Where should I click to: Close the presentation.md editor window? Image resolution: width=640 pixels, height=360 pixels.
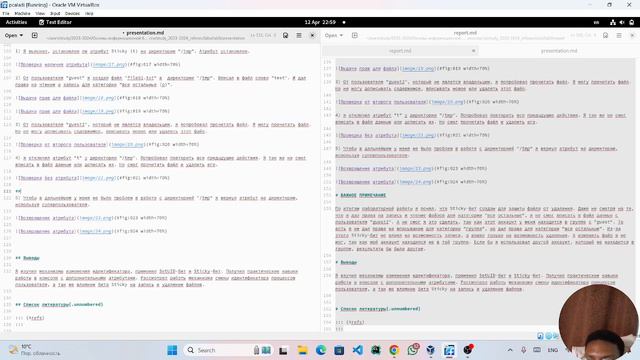point(312,36)
